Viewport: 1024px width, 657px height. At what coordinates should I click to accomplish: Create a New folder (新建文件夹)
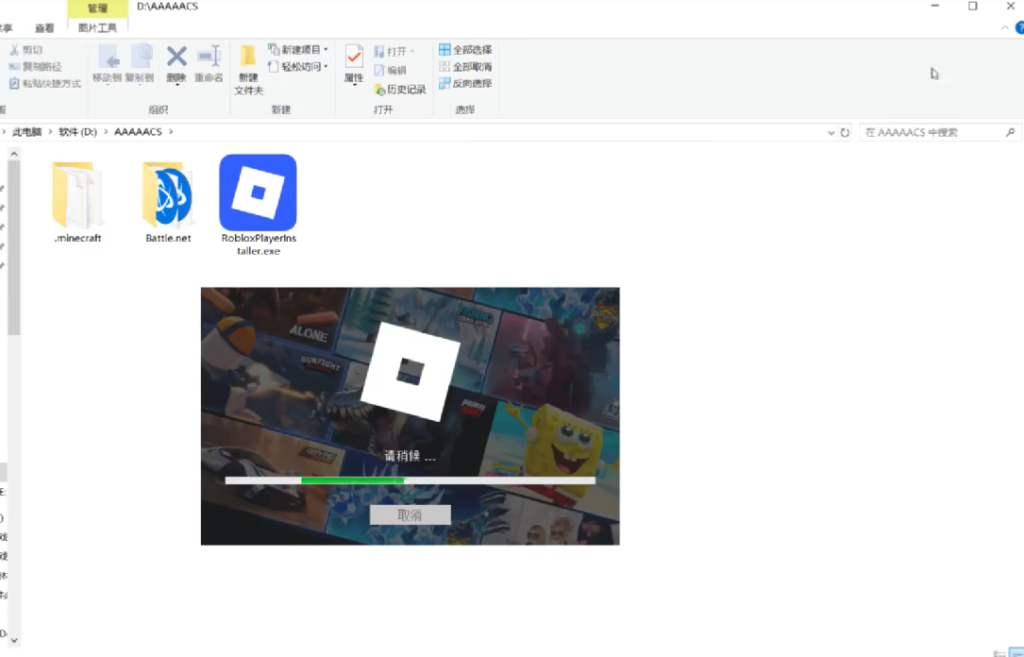pyautogui.click(x=248, y=71)
